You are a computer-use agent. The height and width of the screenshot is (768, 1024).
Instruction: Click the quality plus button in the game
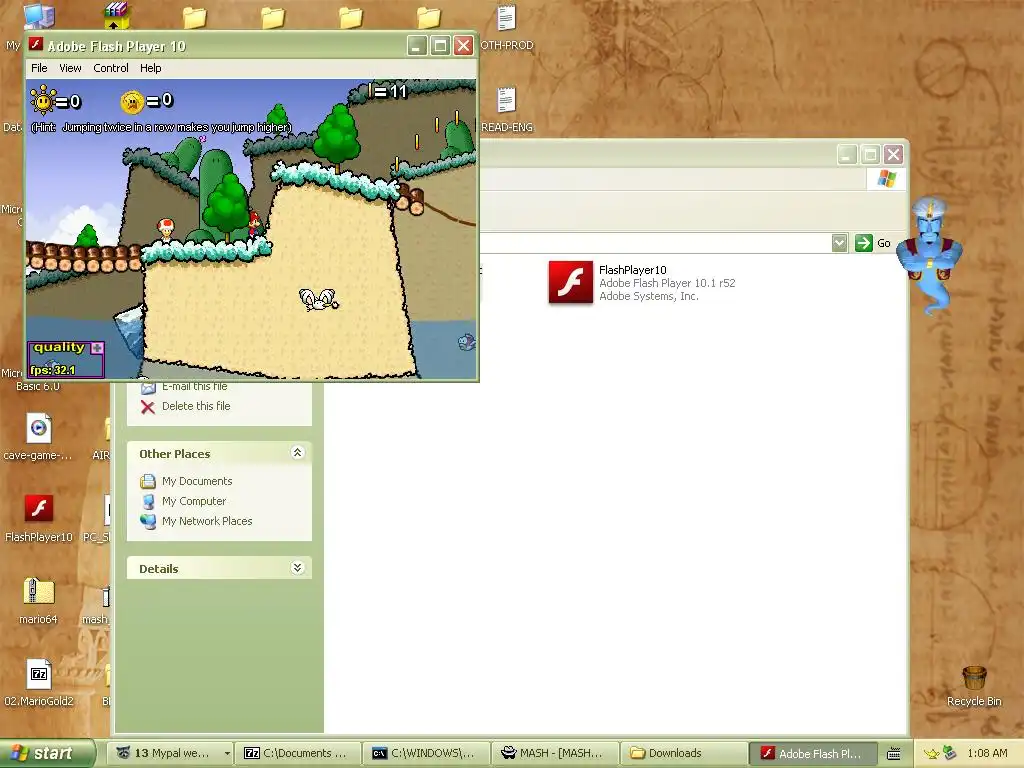97,347
